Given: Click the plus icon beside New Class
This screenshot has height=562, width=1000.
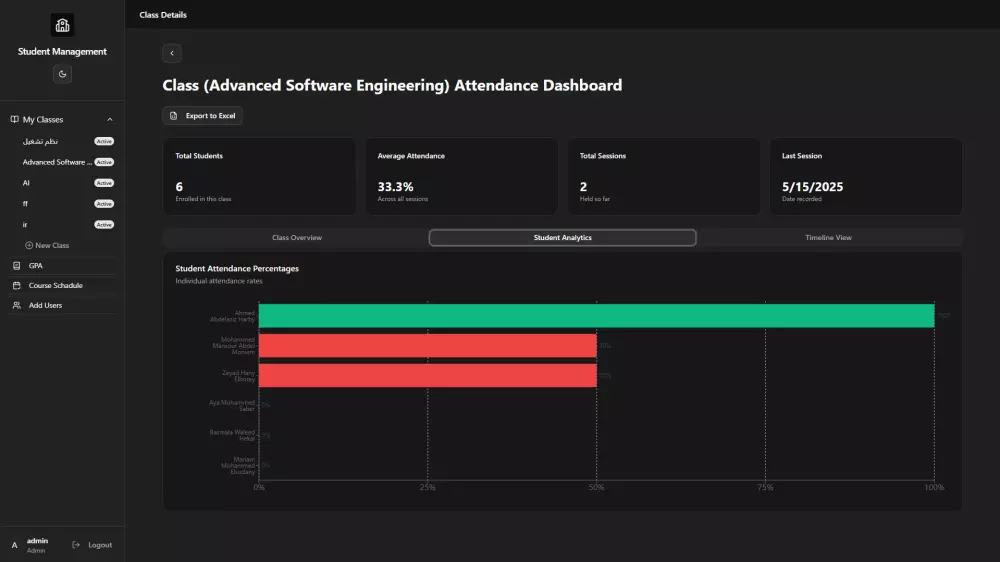Looking at the screenshot, I should click(x=29, y=246).
